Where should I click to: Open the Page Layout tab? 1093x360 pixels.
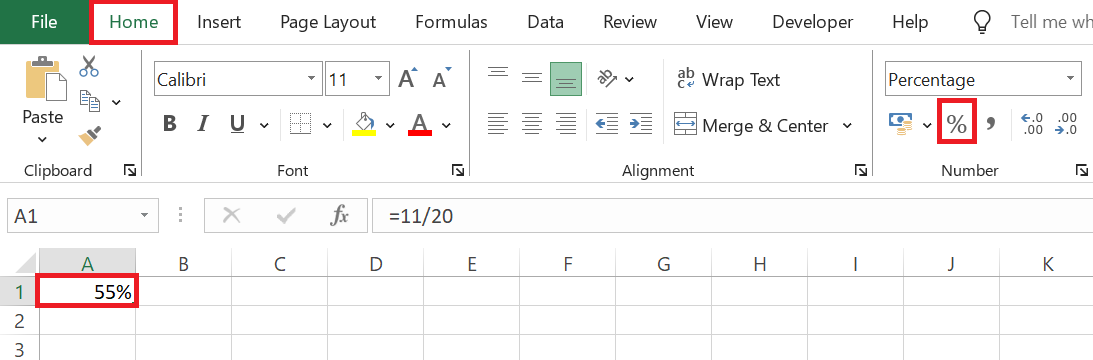tap(328, 22)
